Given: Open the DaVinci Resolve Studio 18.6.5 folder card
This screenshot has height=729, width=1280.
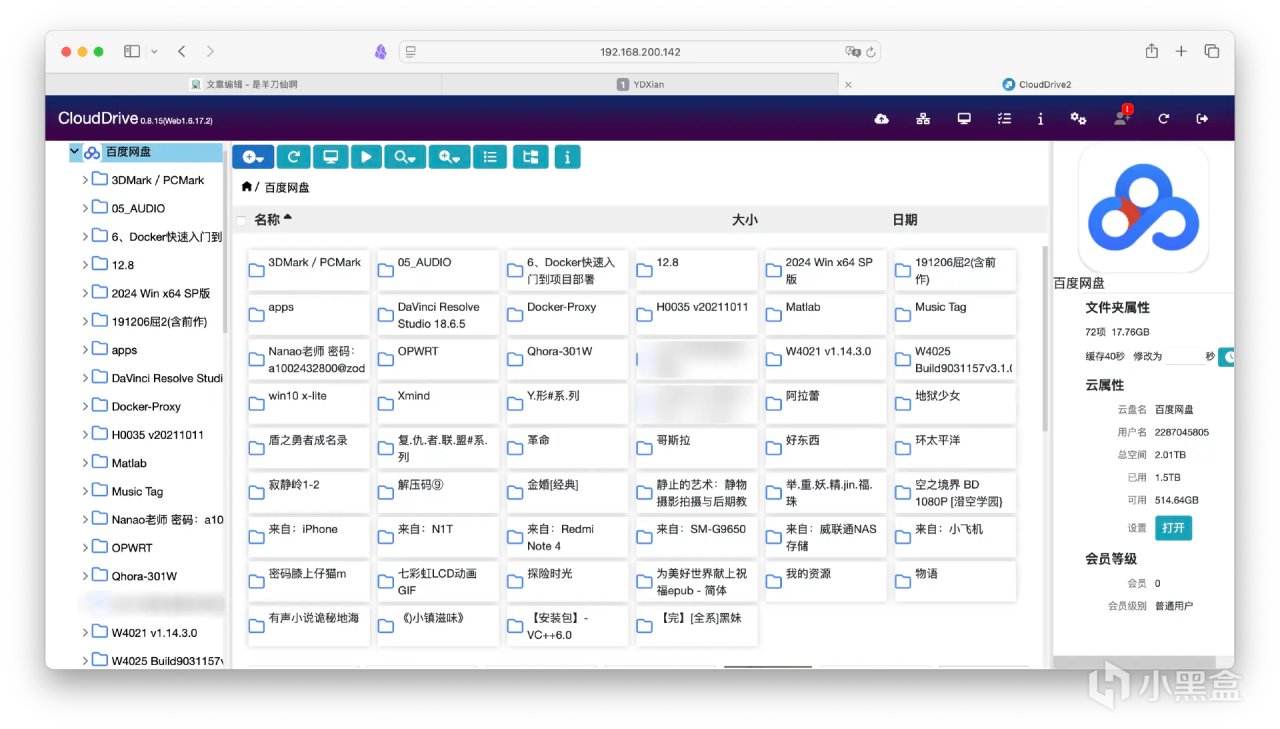Looking at the screenshot, I should (436, 315).
